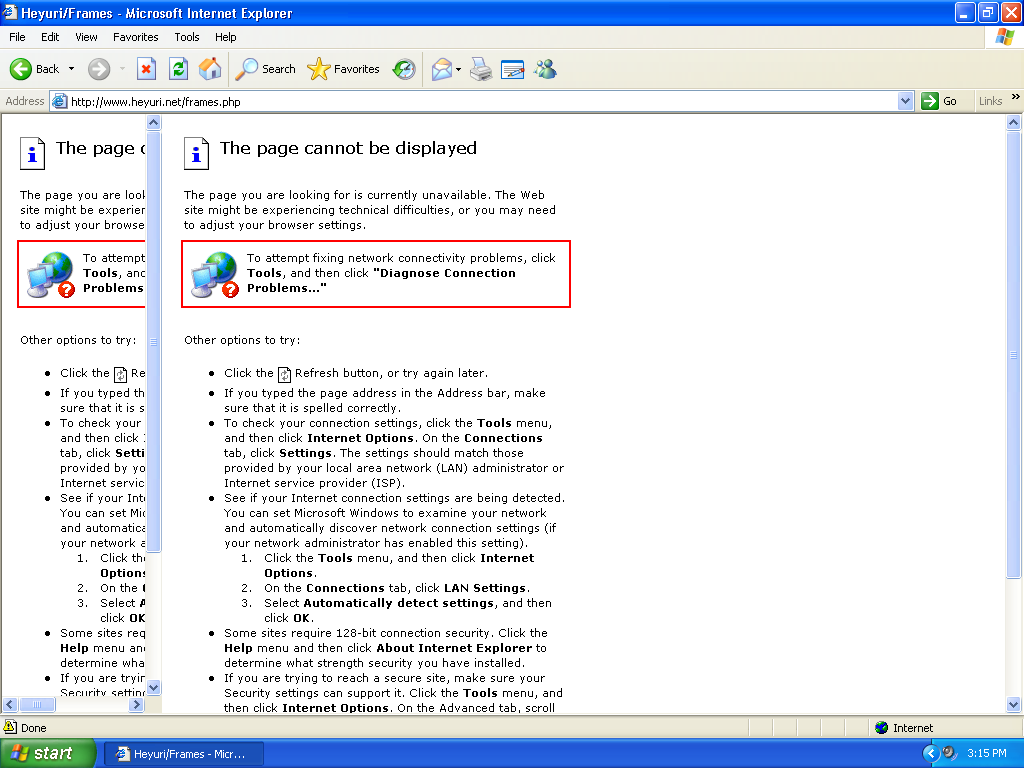
Task: Click "Diagnose Connection Problems..." bold text
Action: pyautogui.click(x=381, y=281)
